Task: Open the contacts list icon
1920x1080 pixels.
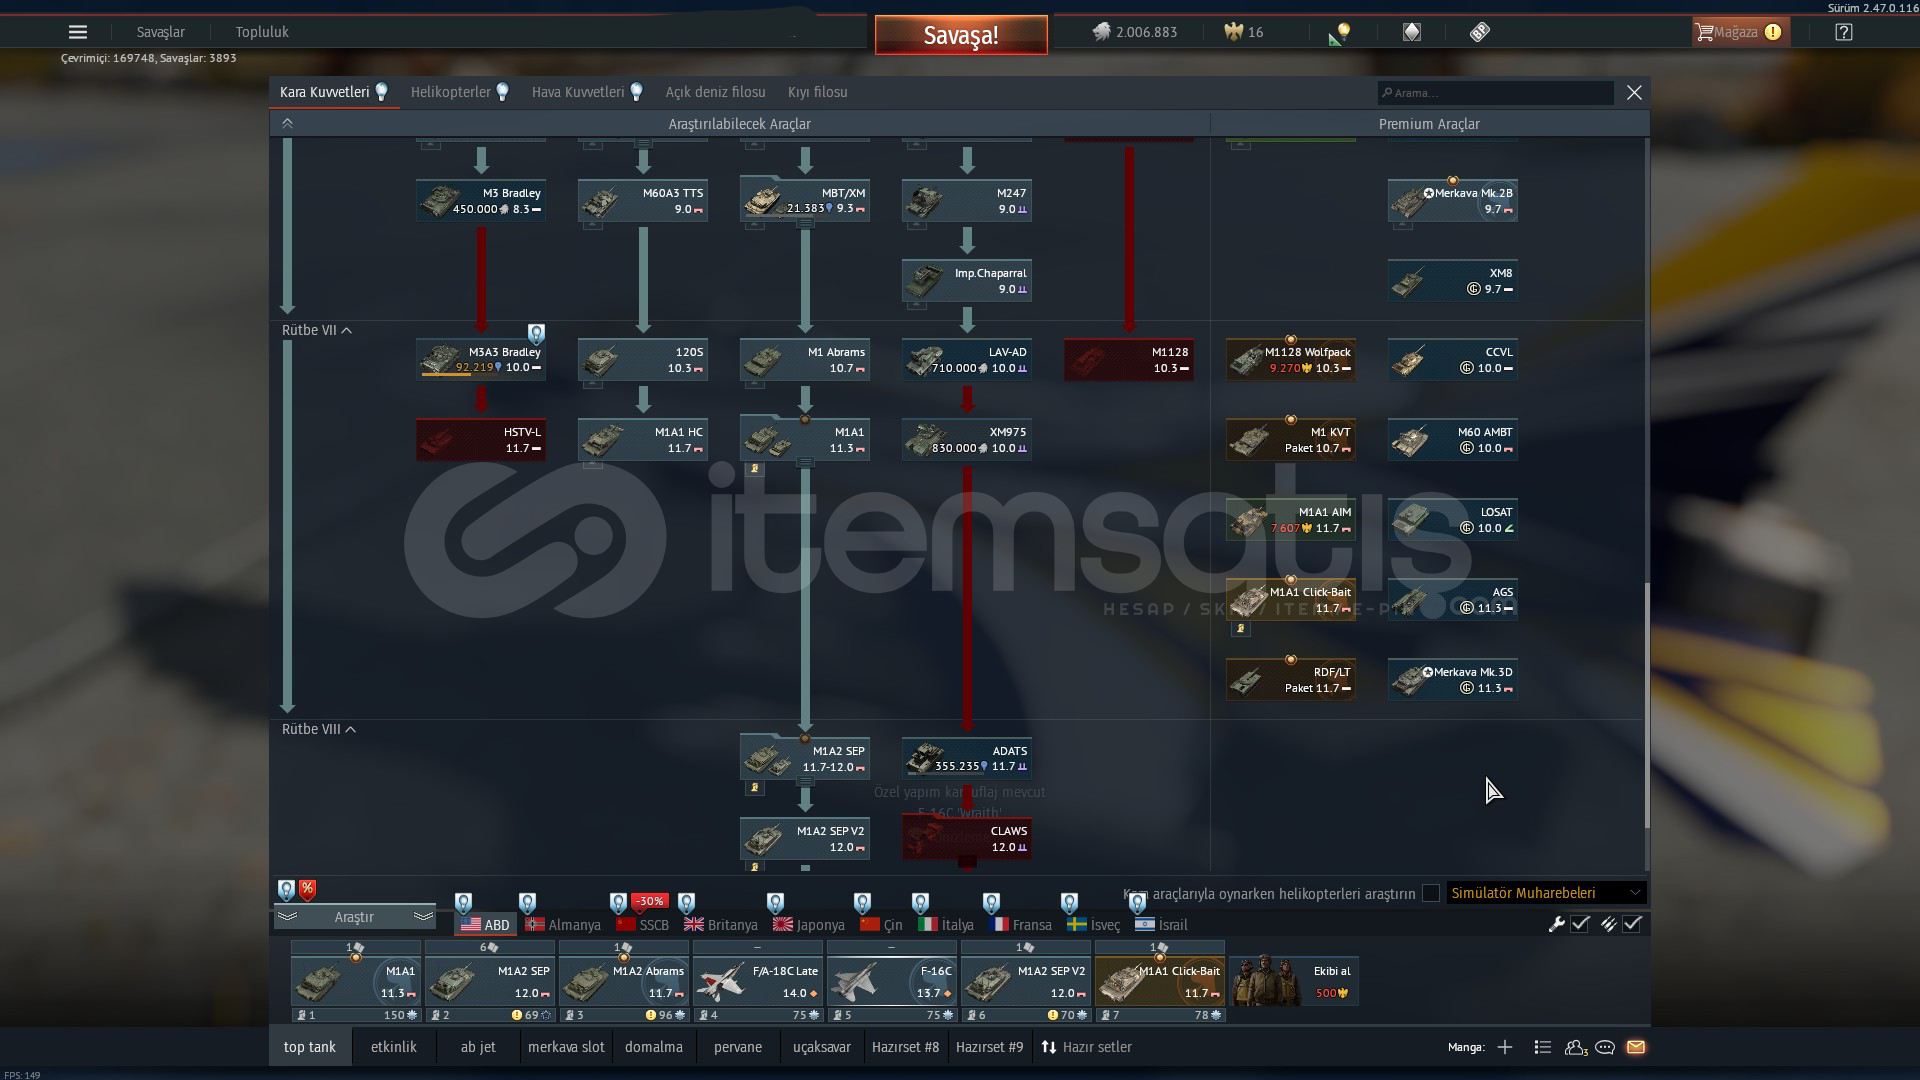Action: pos(1542,1047)
